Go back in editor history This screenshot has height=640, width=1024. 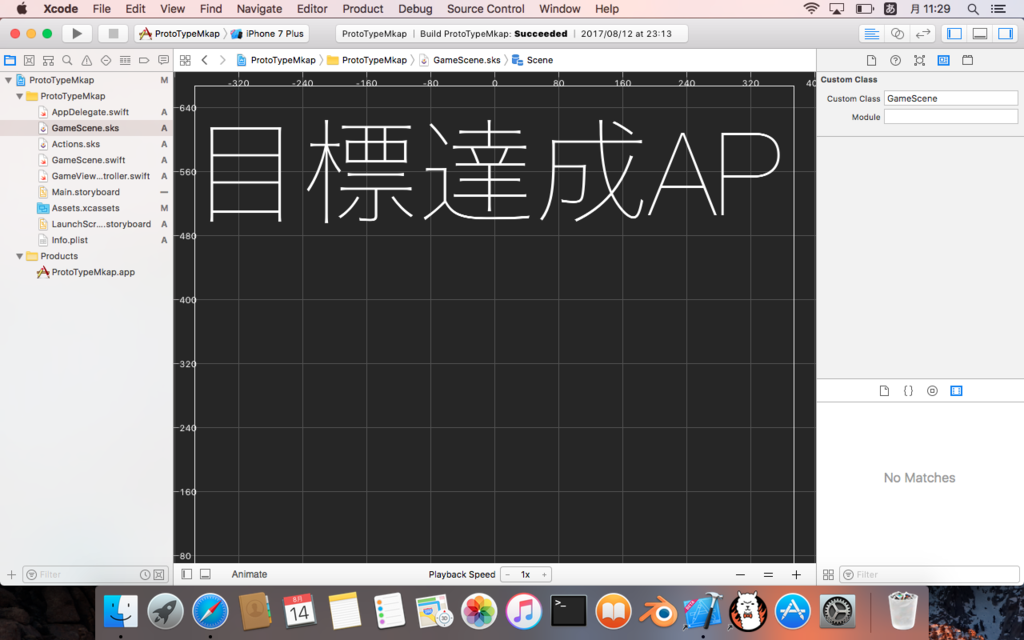pos(204,60)
